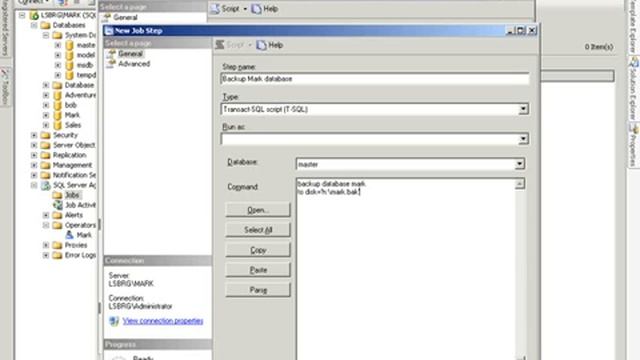This screenshot has width=640, height=360.
Task: Click the Parse button
Action: point(258,290)
